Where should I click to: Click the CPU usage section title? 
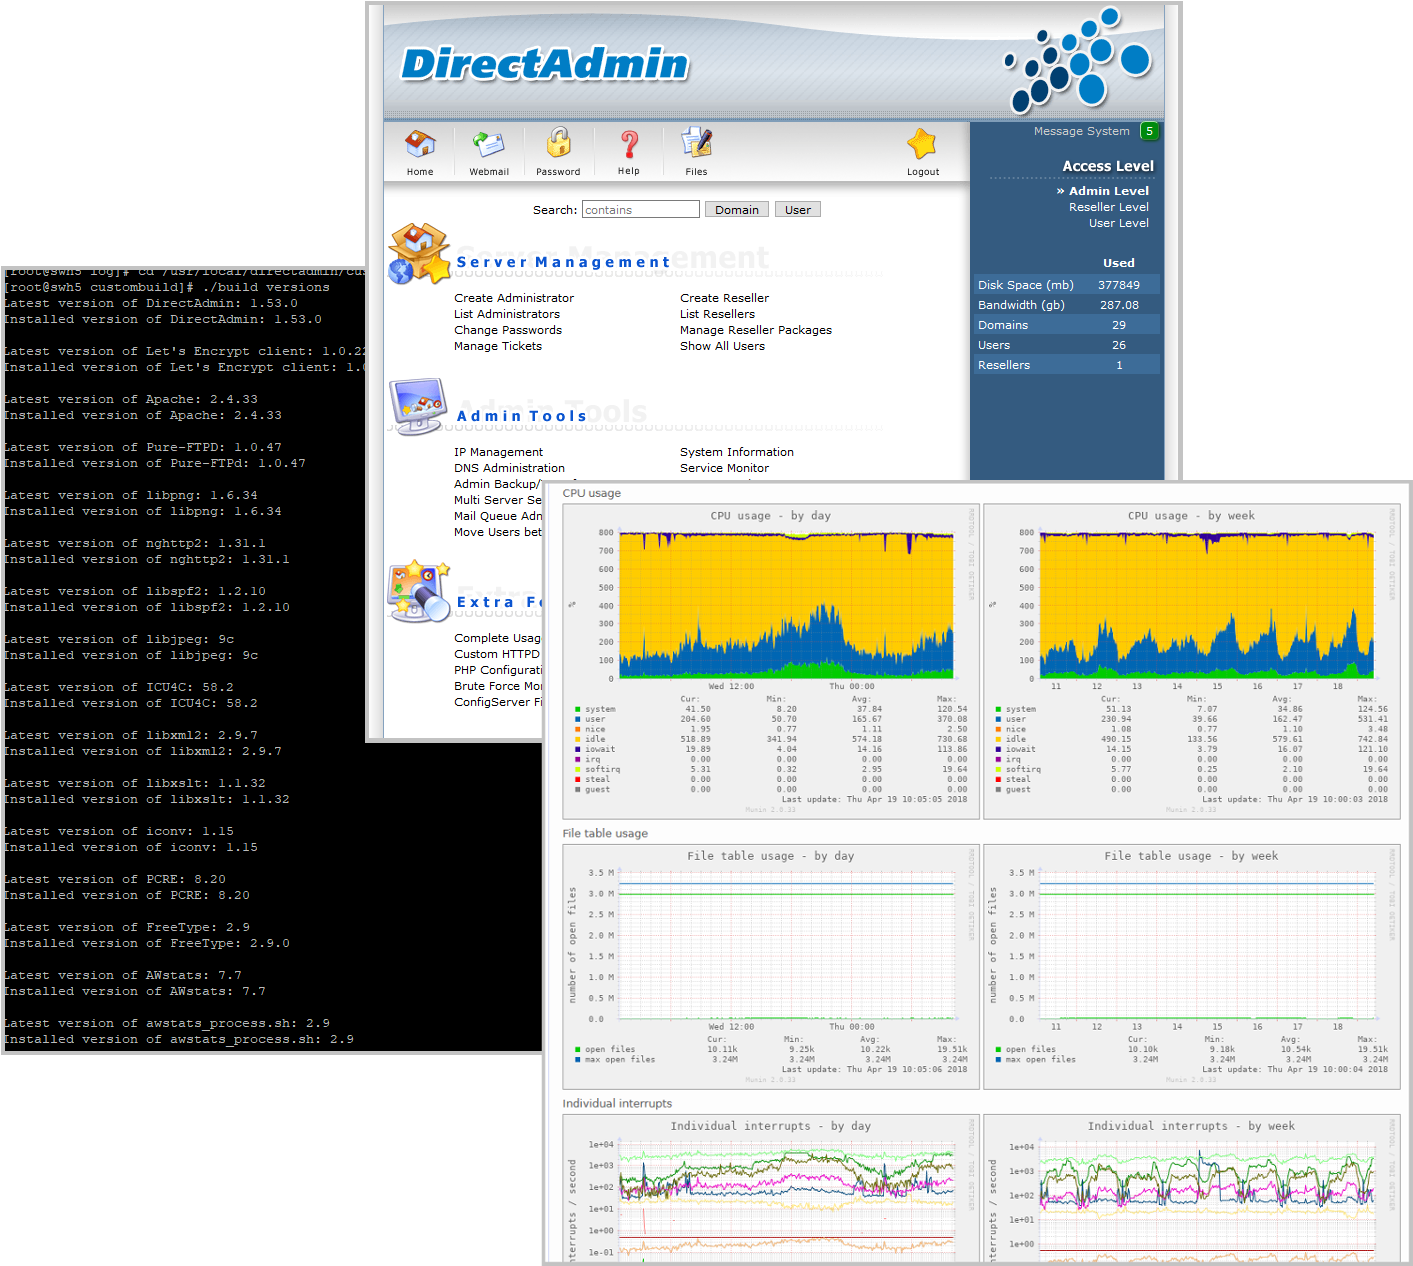click(x=591, y=493)
